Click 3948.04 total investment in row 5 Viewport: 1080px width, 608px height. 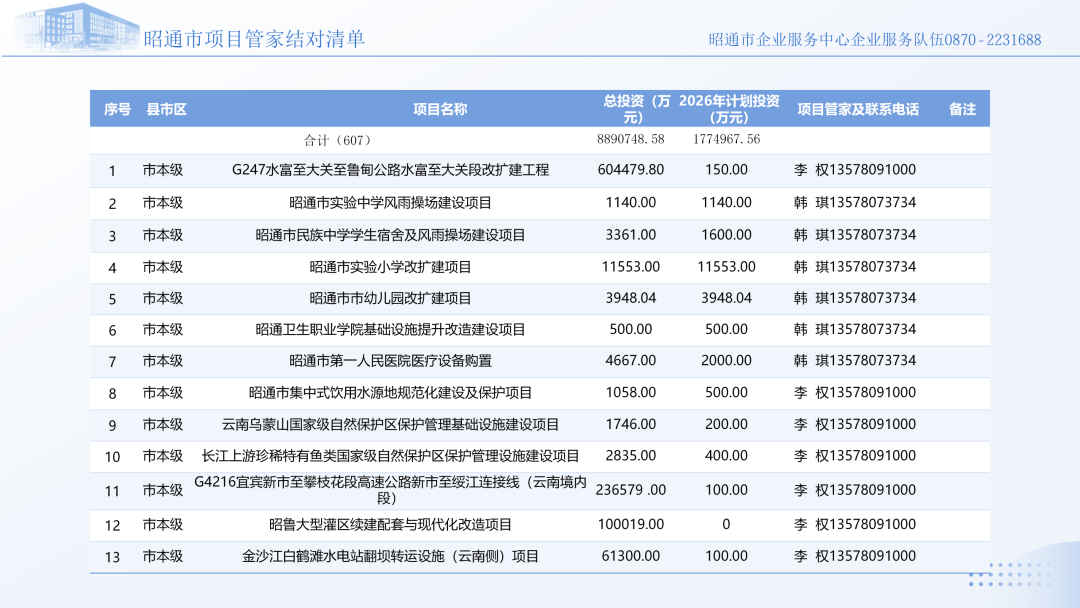[x=631, y=298]
